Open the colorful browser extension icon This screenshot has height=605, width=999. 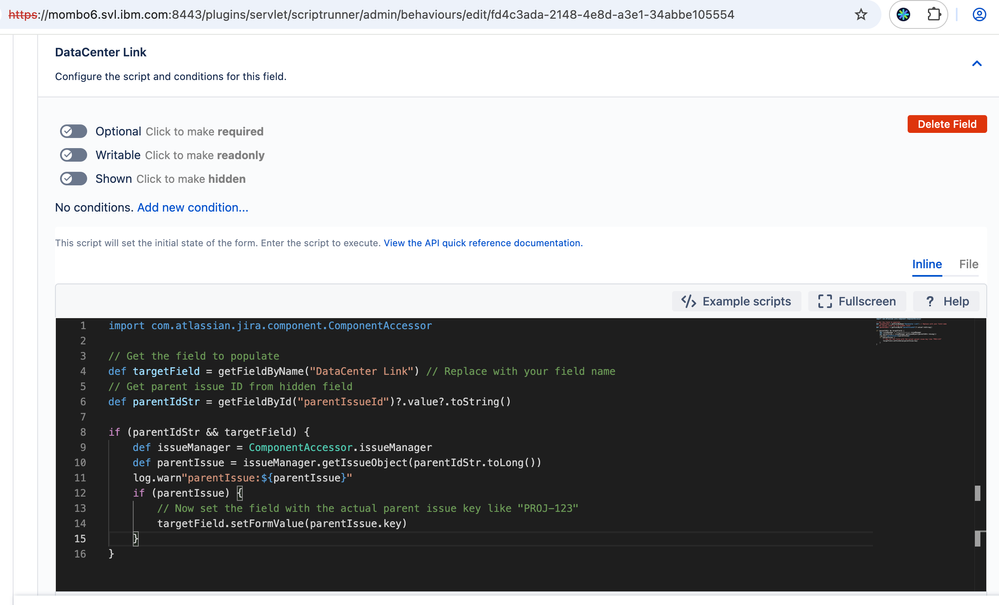pos(903,15)
